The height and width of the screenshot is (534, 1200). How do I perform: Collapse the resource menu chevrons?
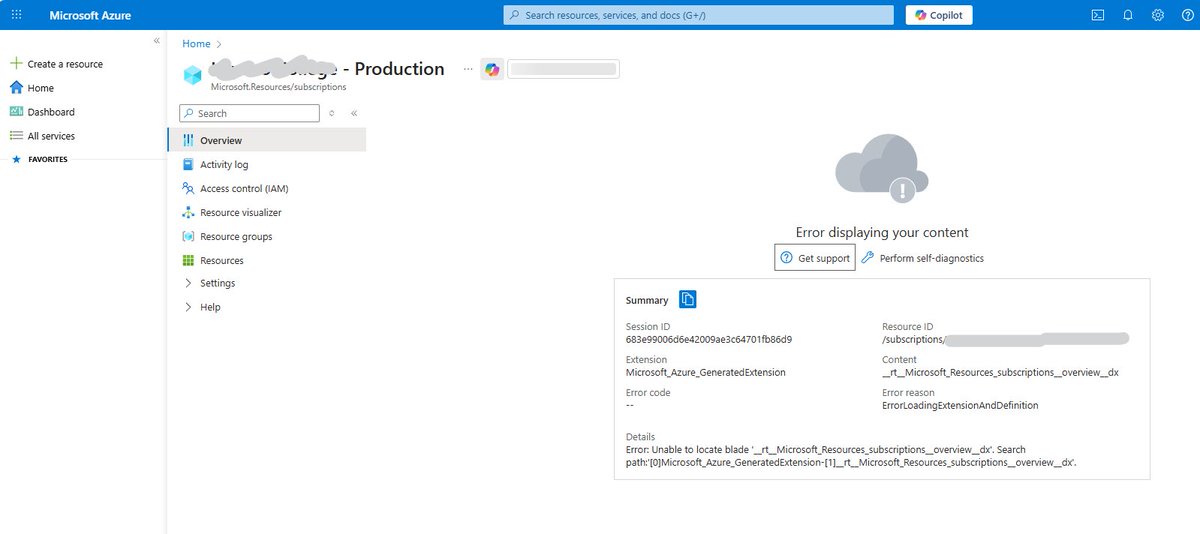(x=354, y=113)
